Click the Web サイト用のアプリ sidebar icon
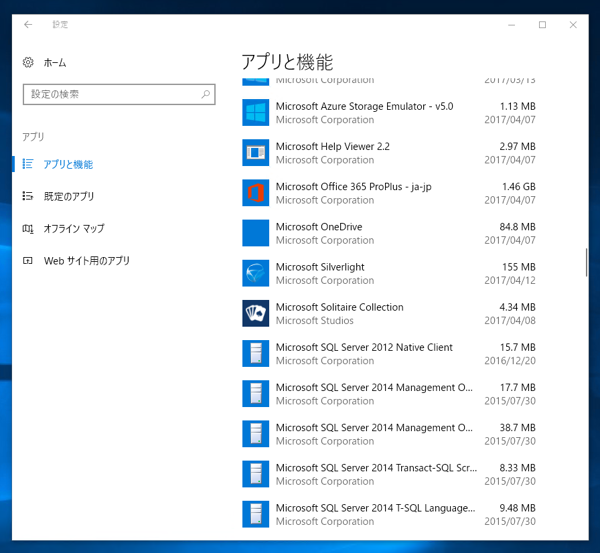Viewport: 600px width, 553px height. pos(28,261)
